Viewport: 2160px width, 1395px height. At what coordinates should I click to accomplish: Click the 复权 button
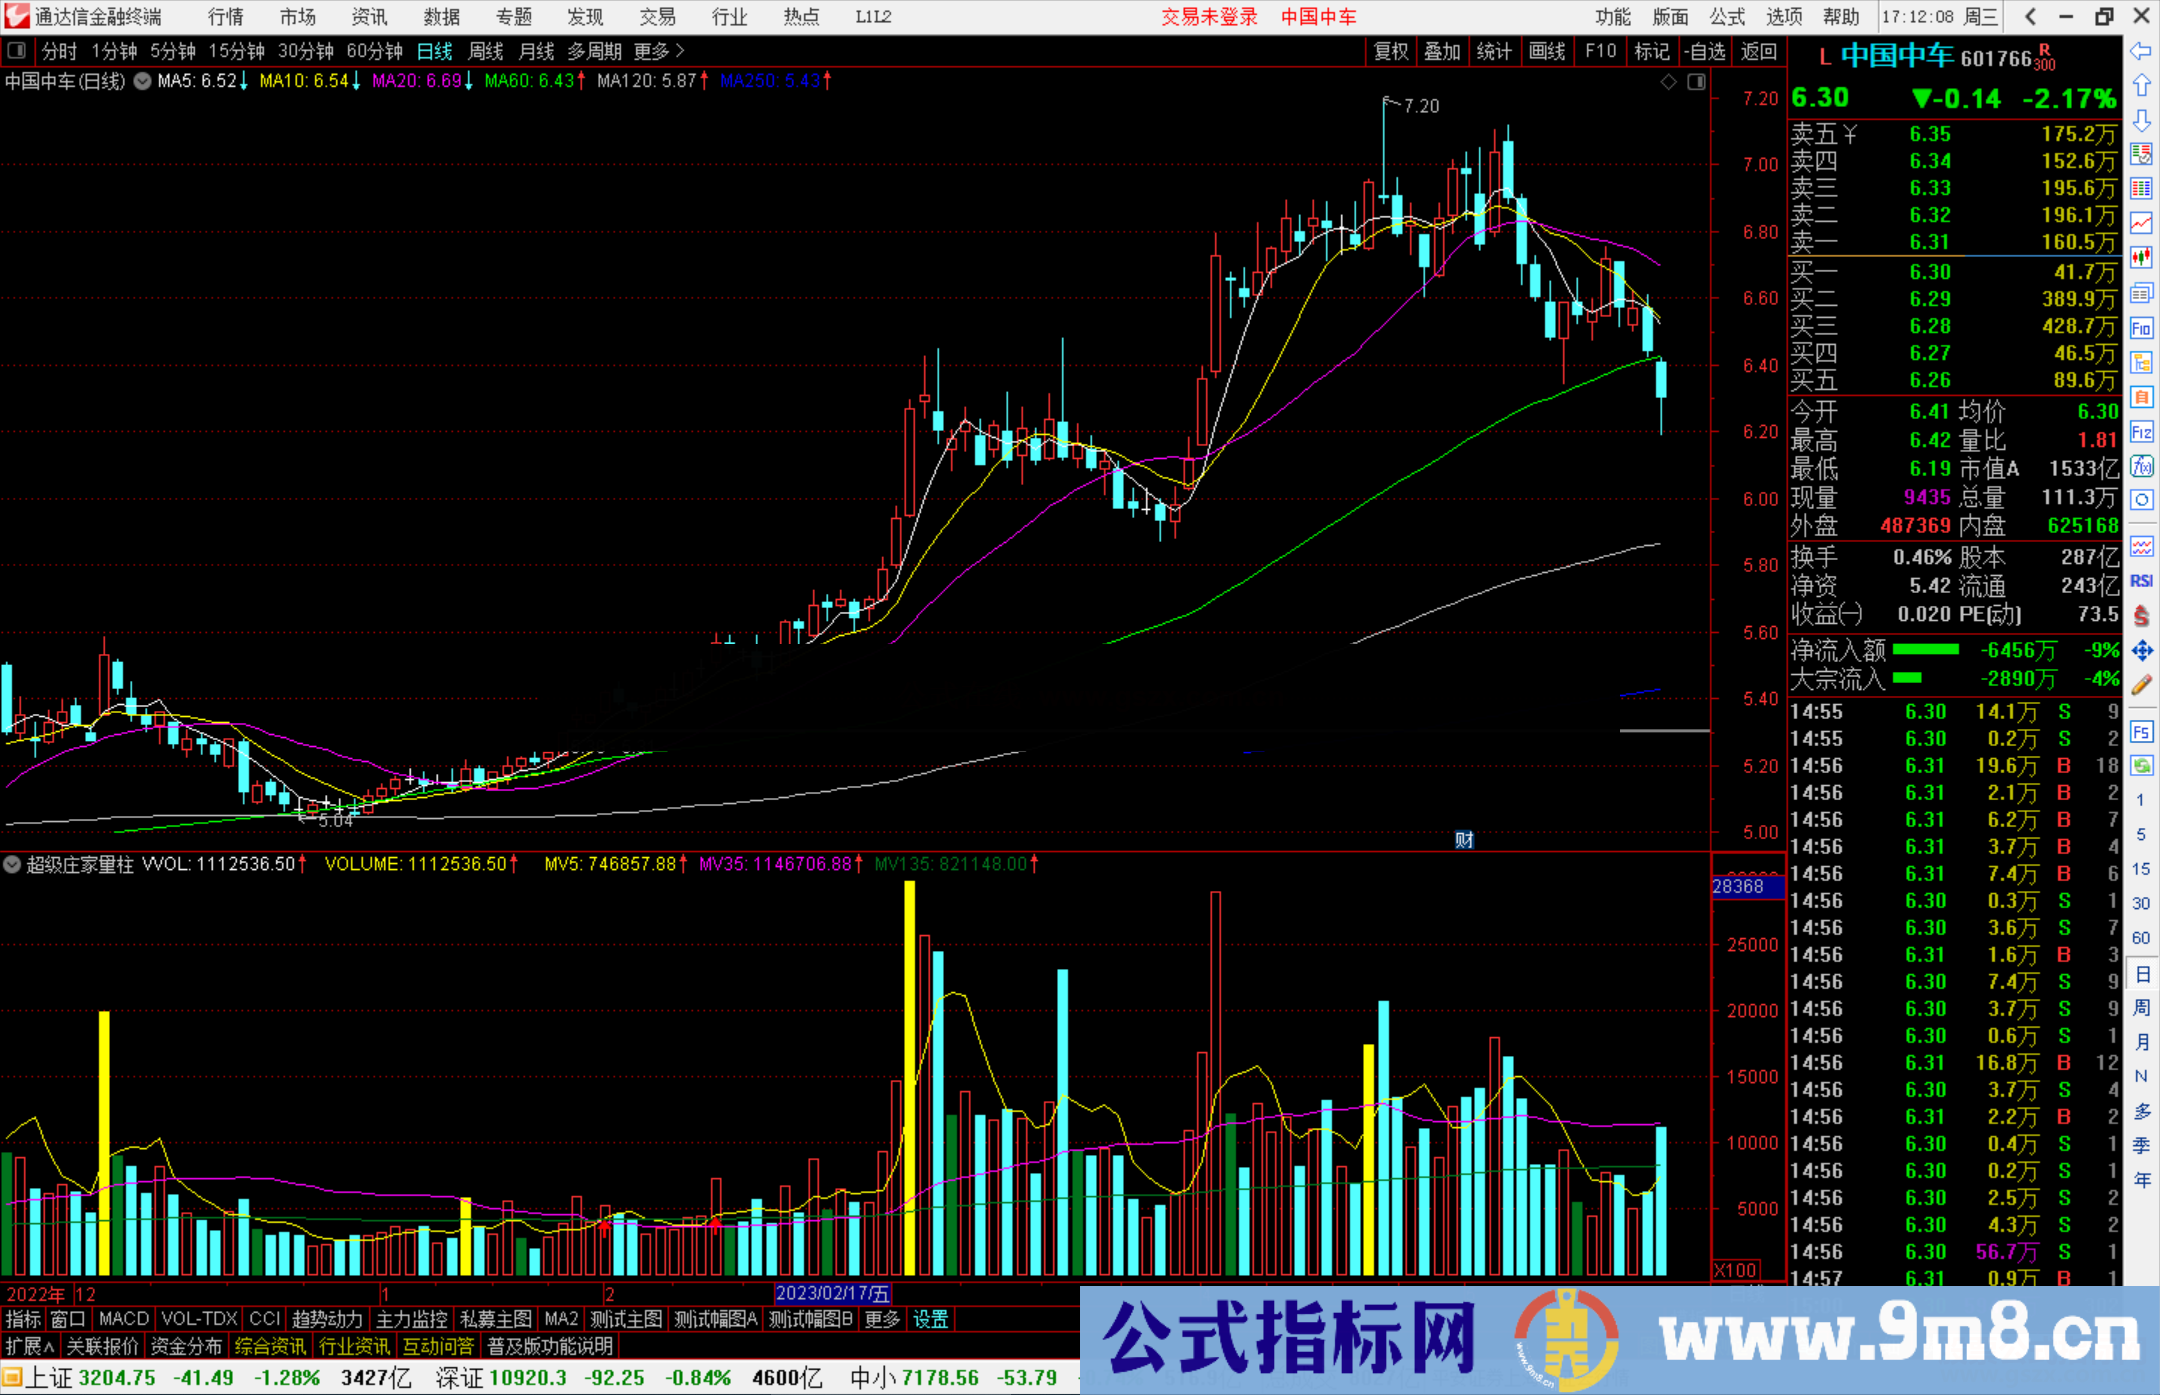click(1390, 51)
